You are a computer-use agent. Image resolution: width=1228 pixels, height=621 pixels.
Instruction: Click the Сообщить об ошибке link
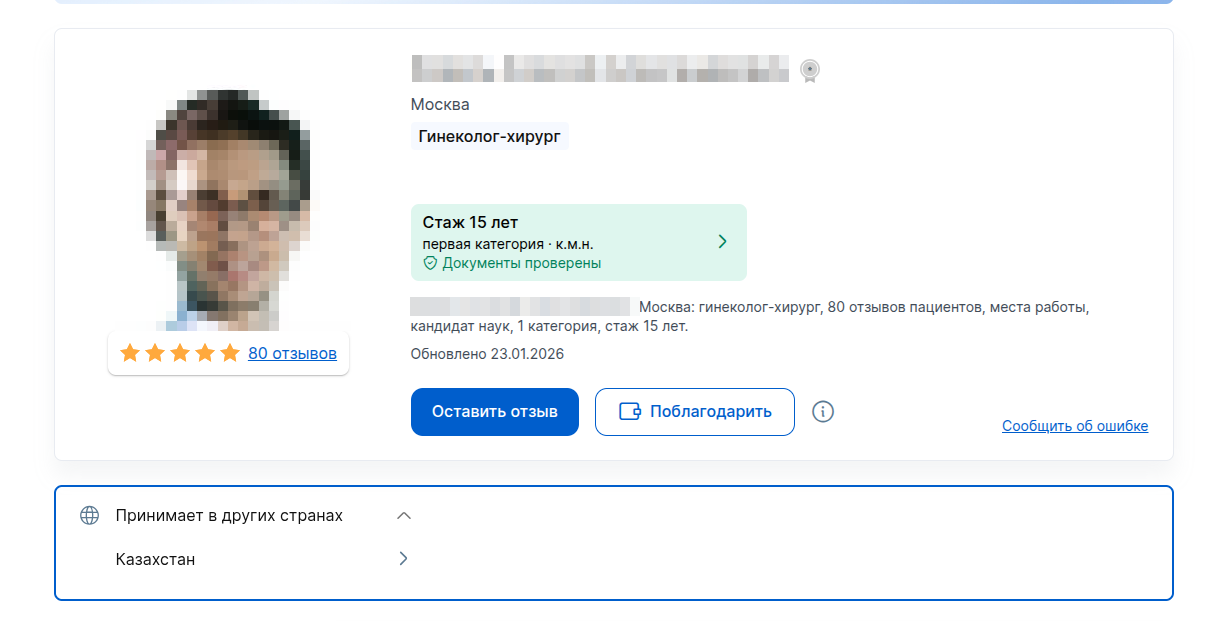(x=1075, y=426)
